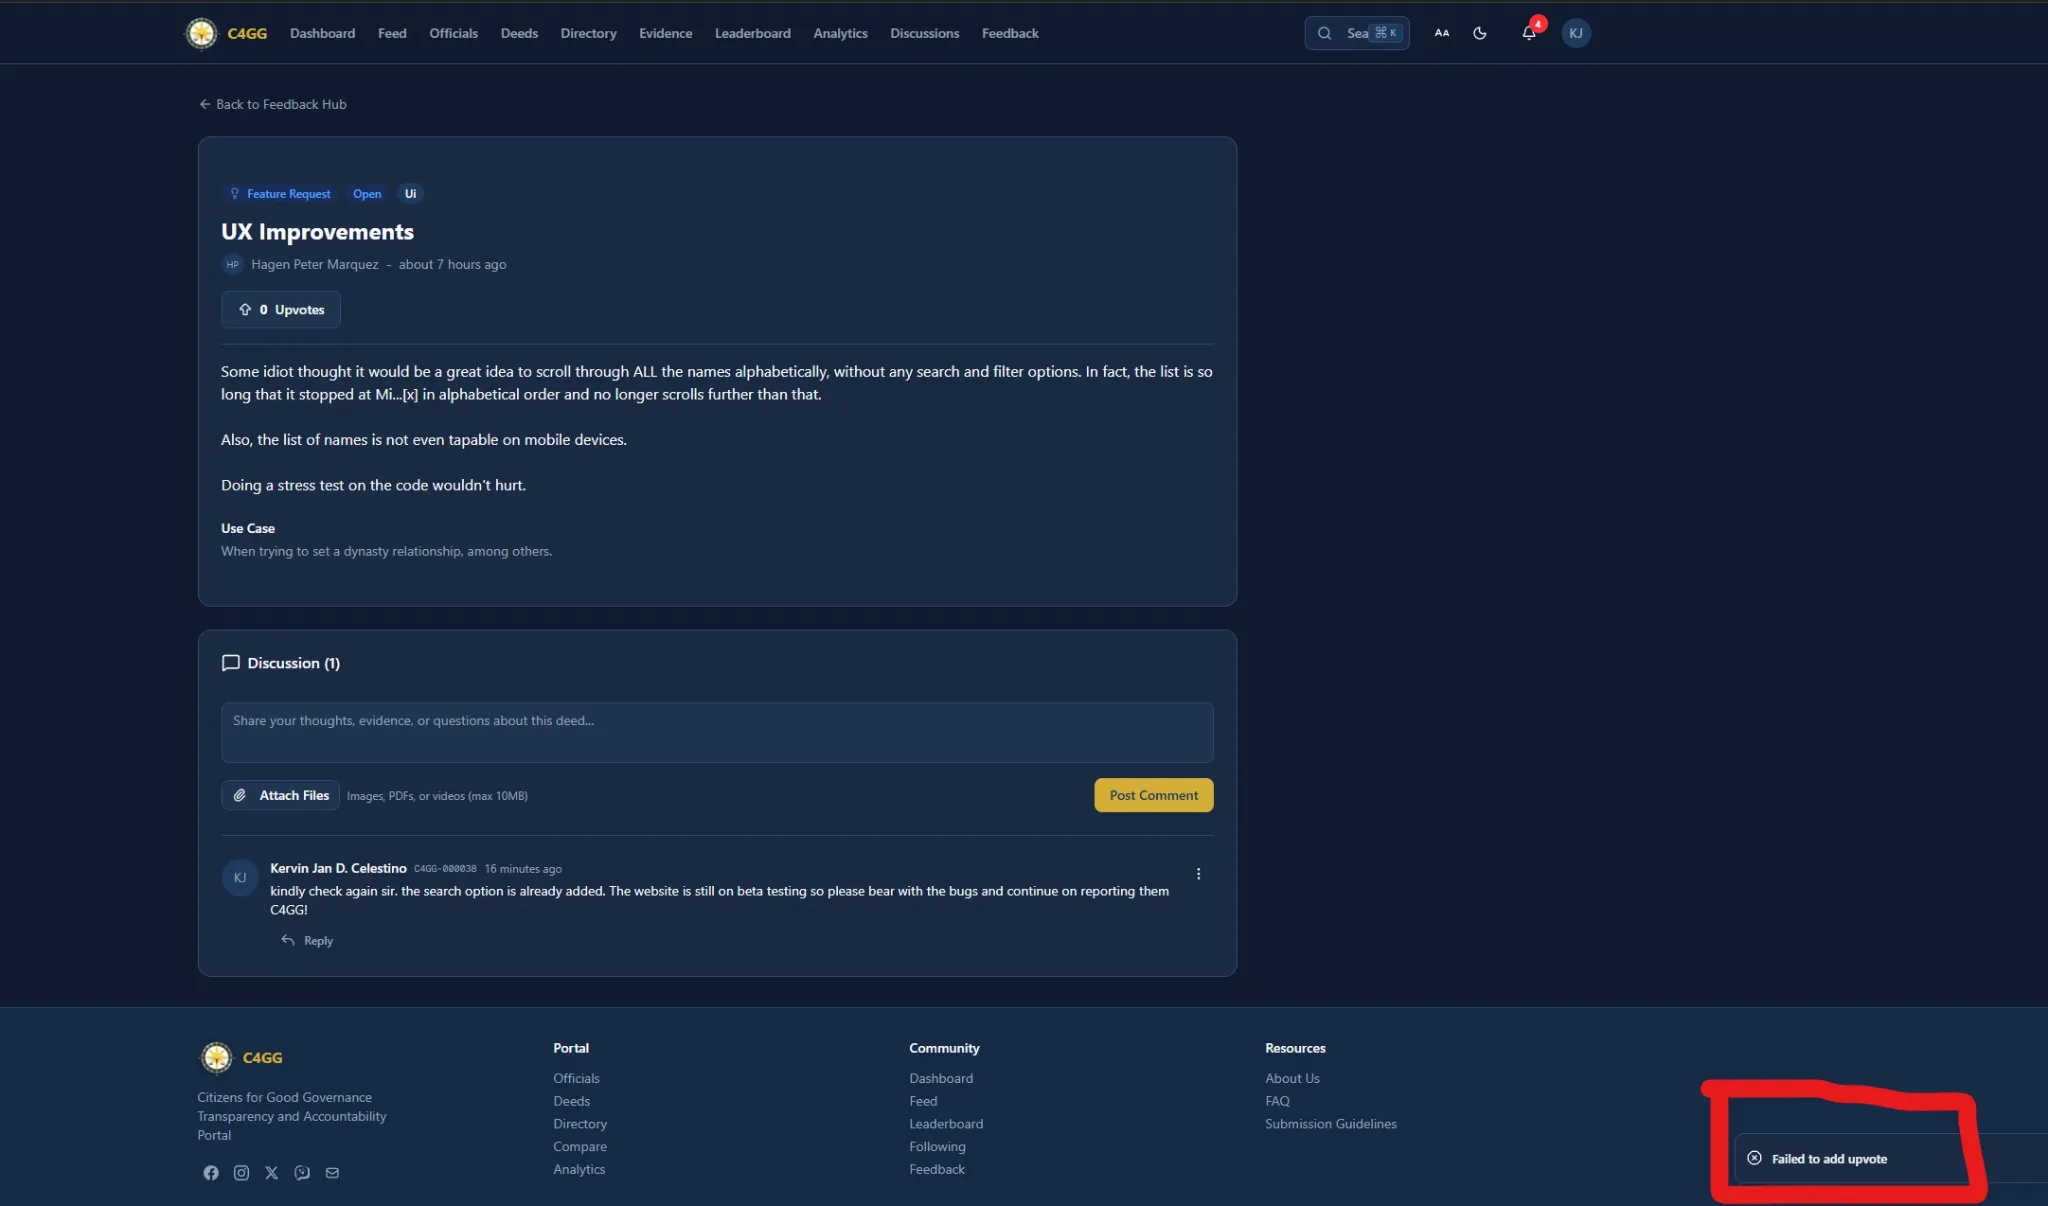Open the comment's three-dot options menu
The height and width of the screenshot is (1206, 2048).
click(x=1198, y=874)
